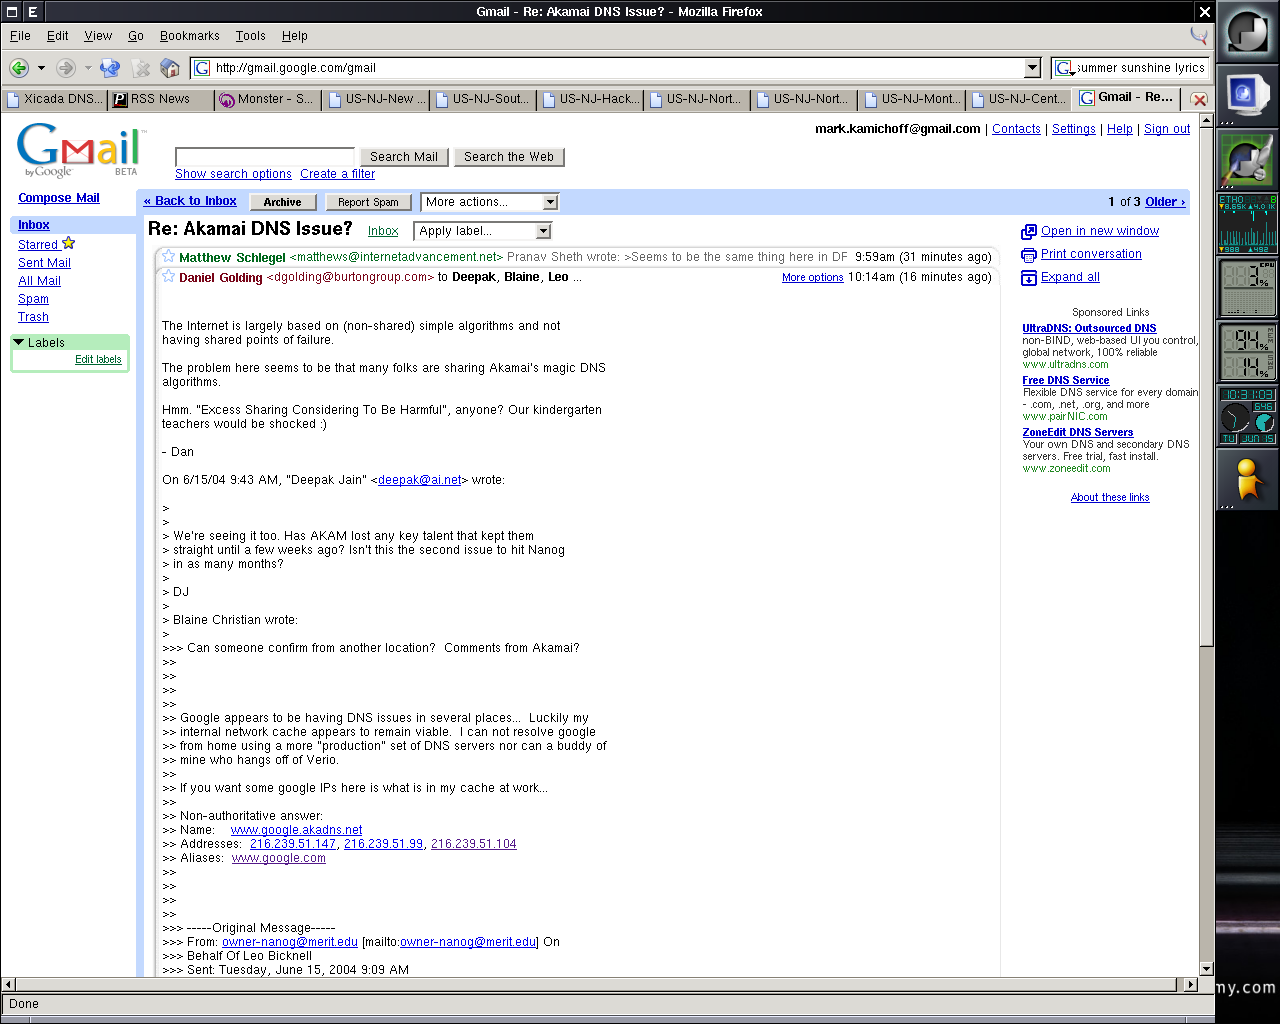Click More options for Daniel Golding's message
Image resolution: width=1280 pixels, height=1024 pixels.
coord(812,278)
